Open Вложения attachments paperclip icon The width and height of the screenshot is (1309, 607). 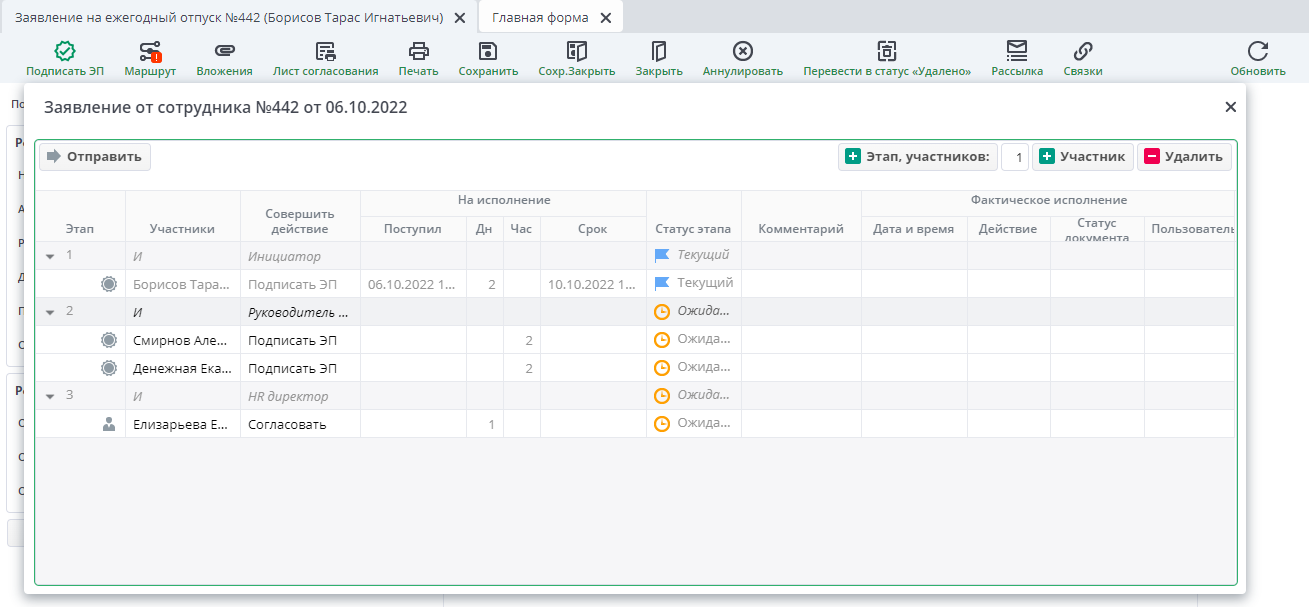click(224, 52)
